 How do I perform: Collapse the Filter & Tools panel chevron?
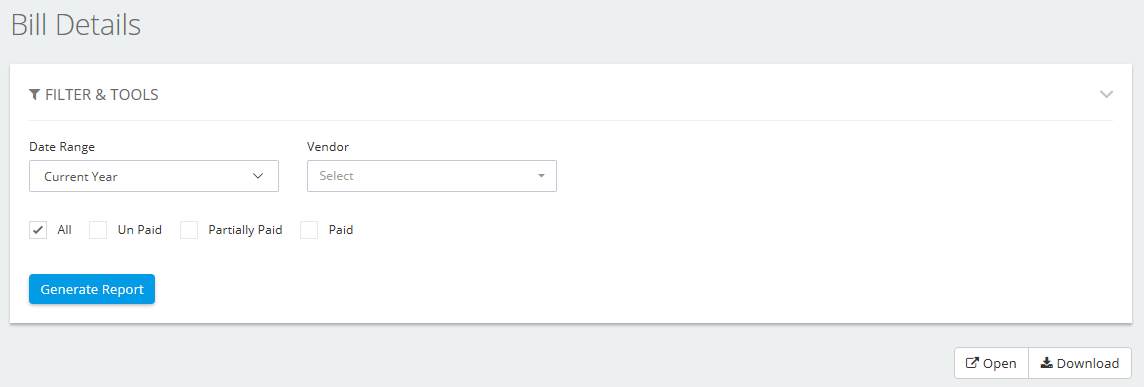click(x=1106, y=94)
